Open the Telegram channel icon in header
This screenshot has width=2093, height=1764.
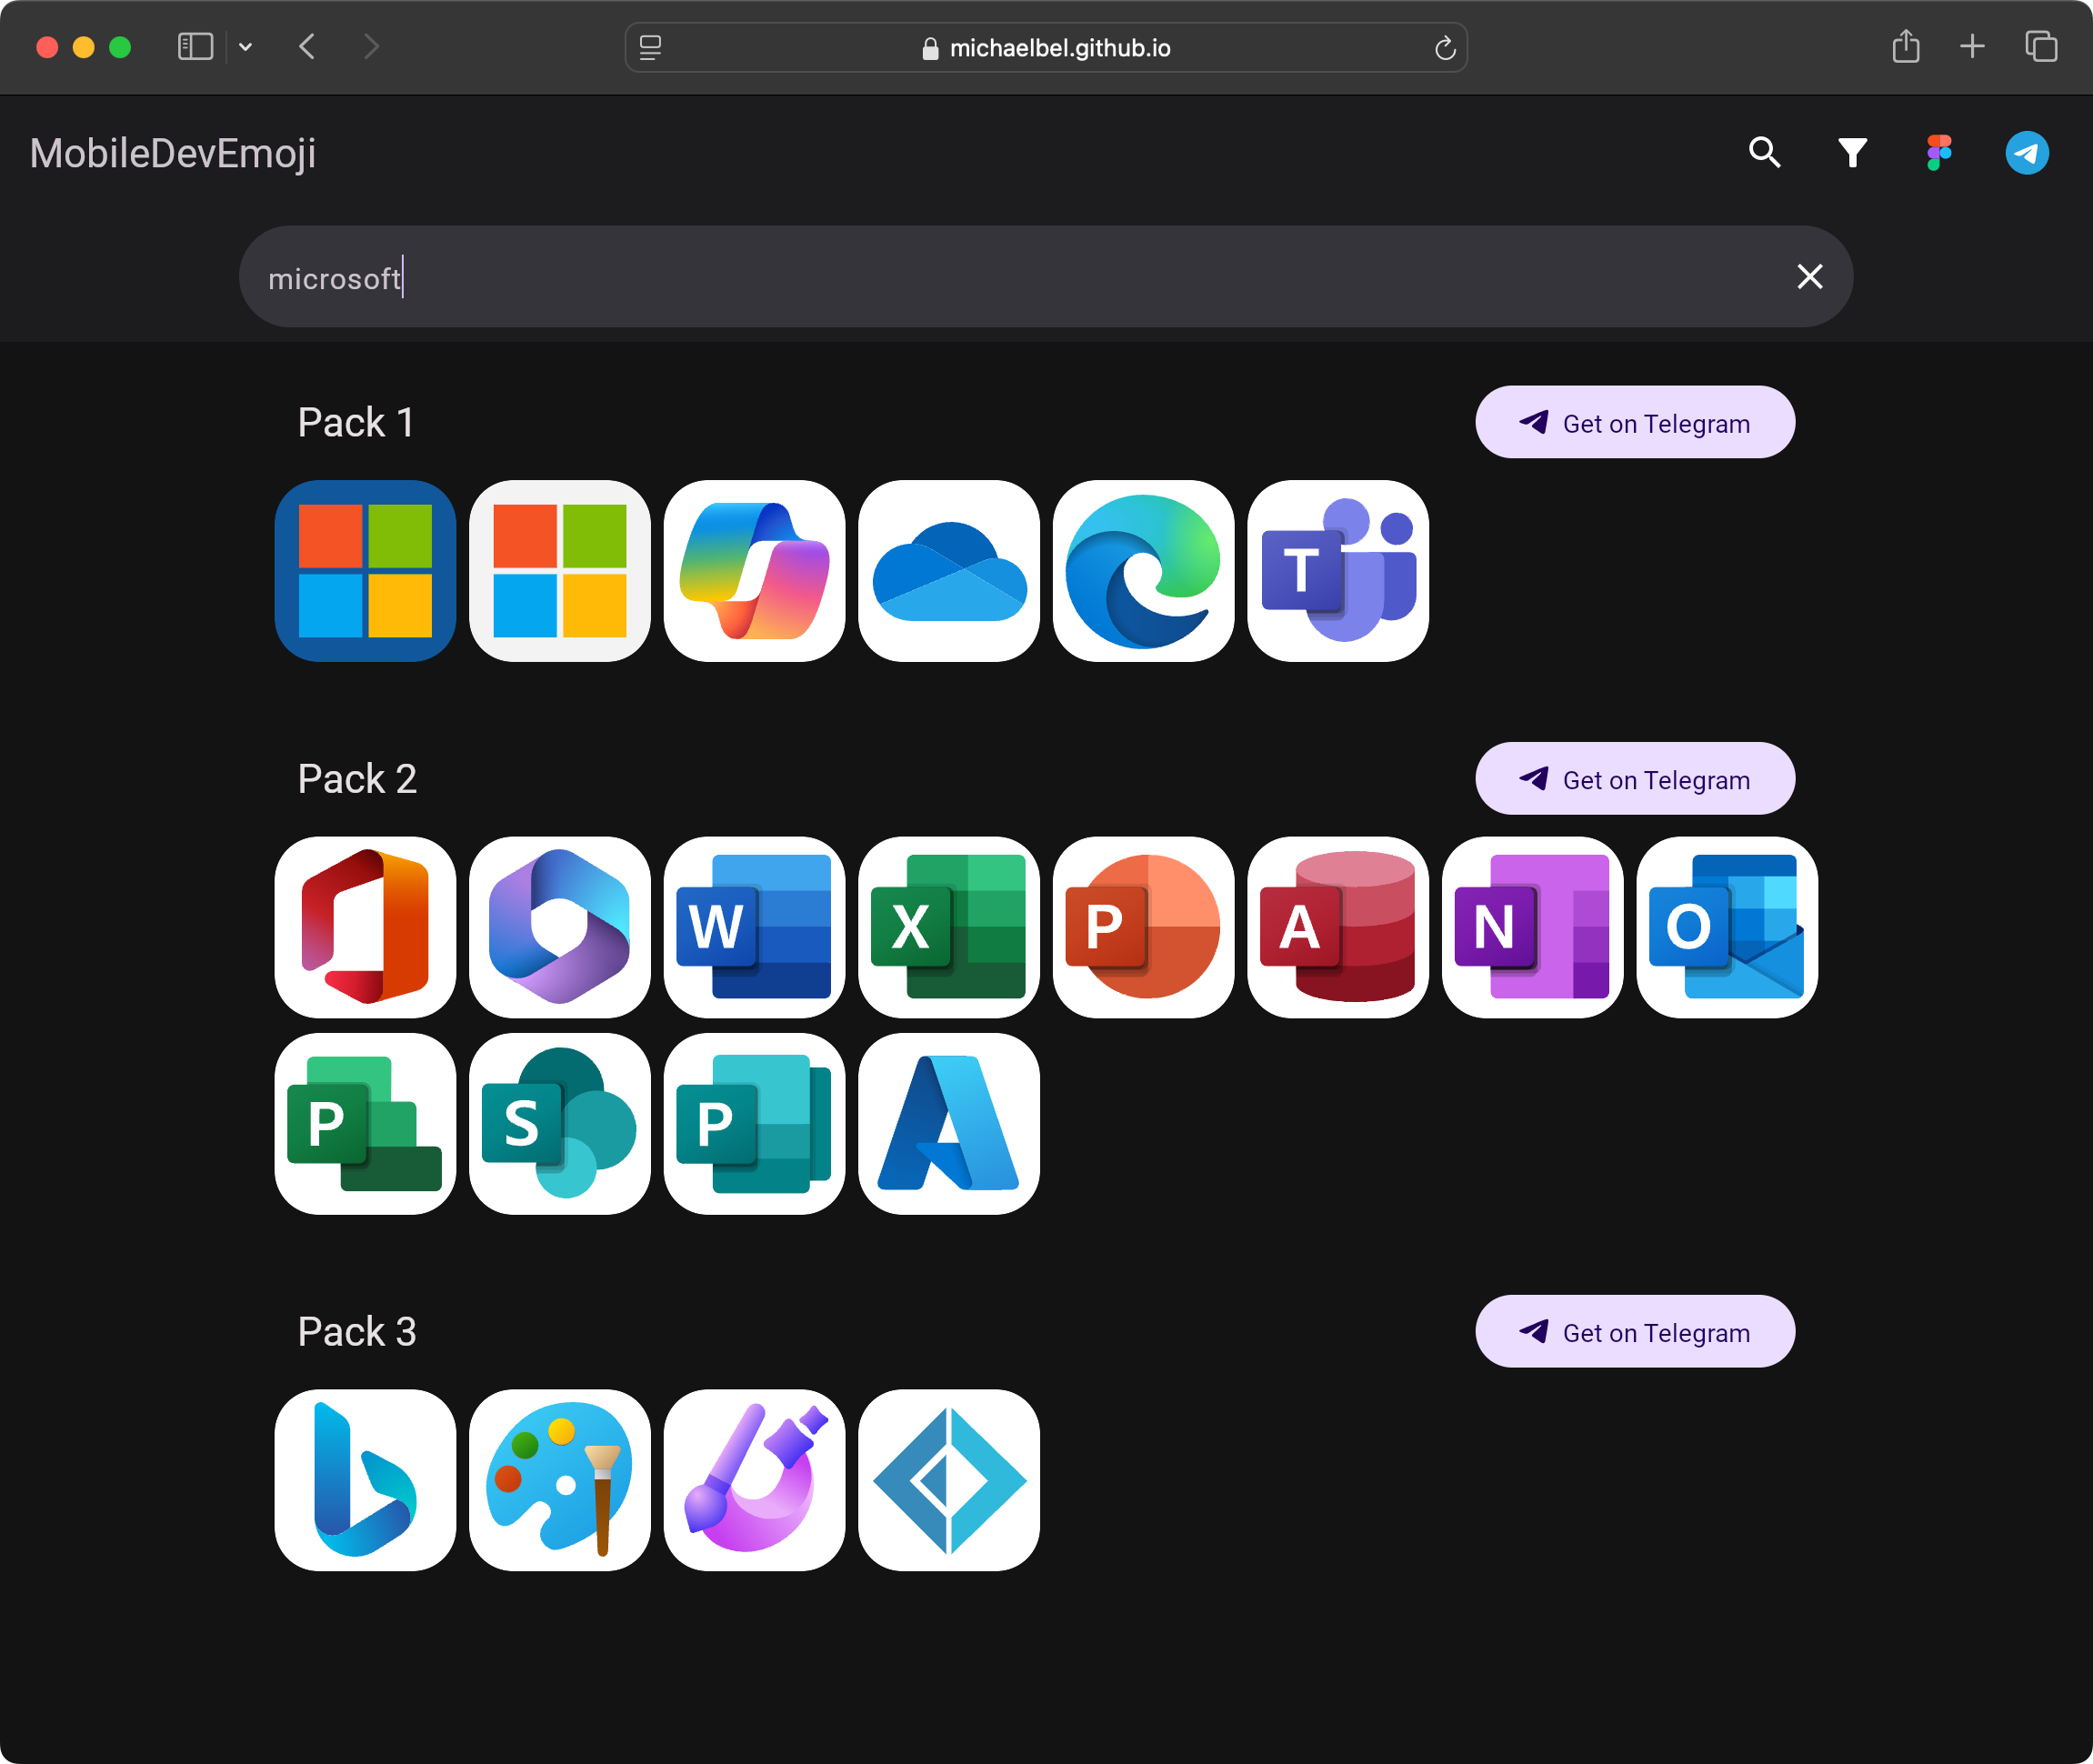coord(2027,153)
